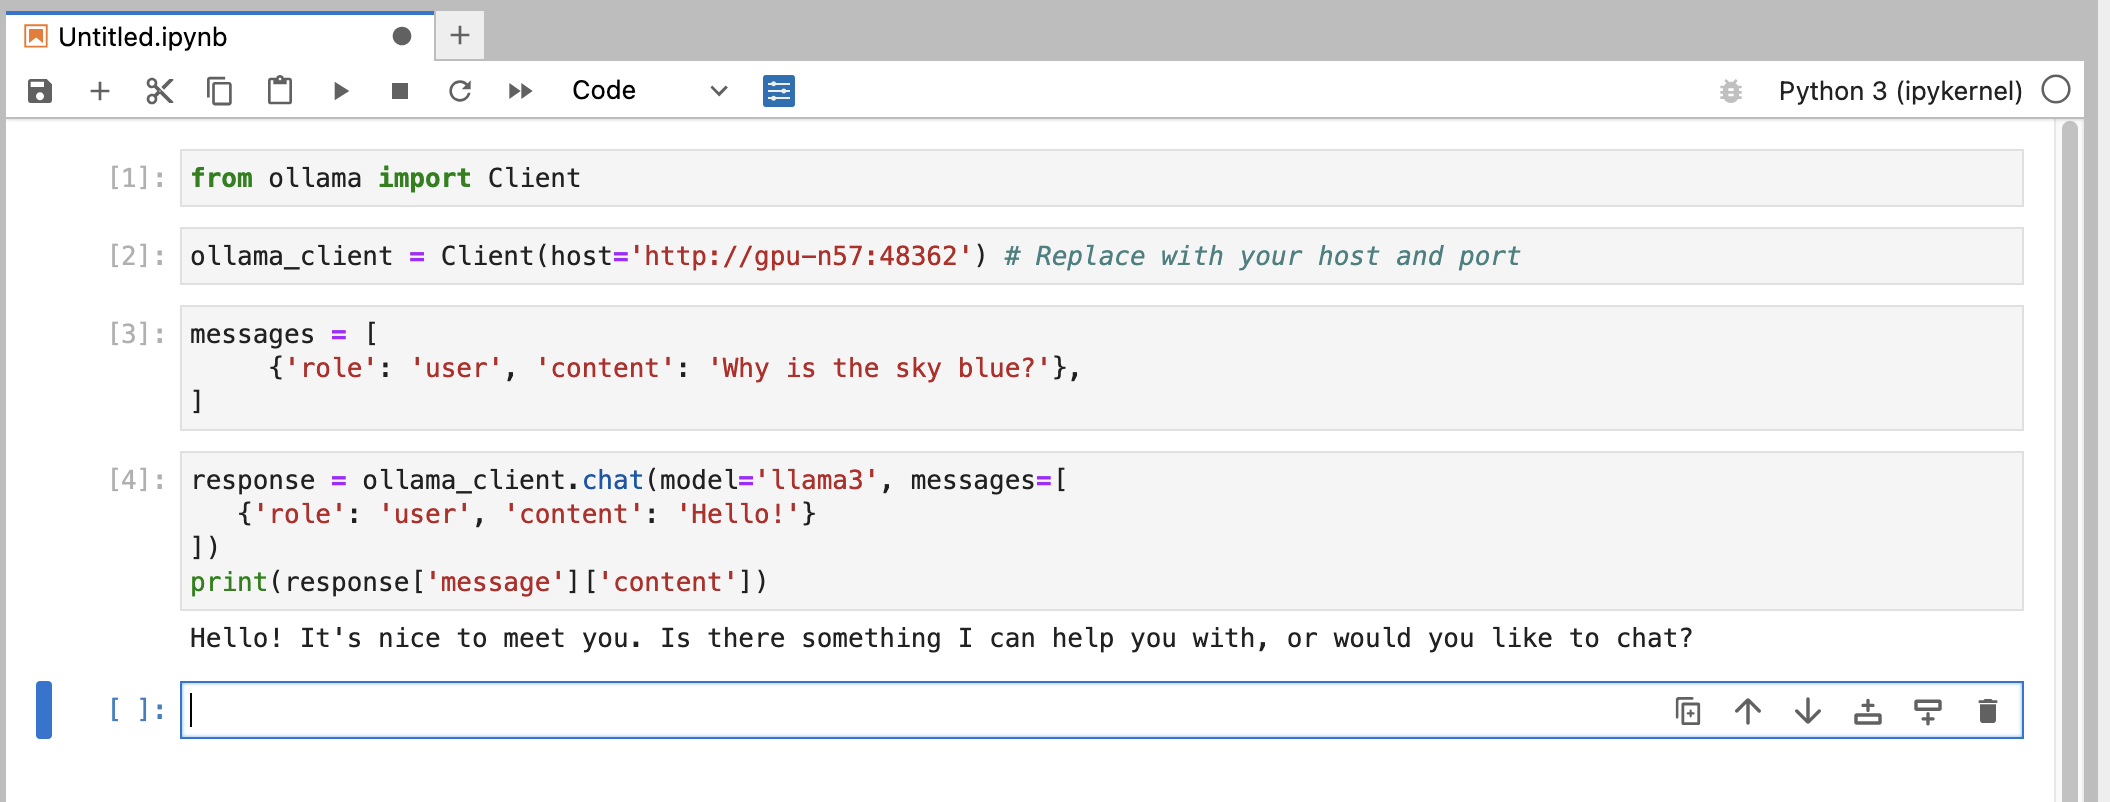Viewport: 2110px width, 802px height.
Task: Toggle the blue property inspector icon in toolbar
Action: [x=779, y=91]
